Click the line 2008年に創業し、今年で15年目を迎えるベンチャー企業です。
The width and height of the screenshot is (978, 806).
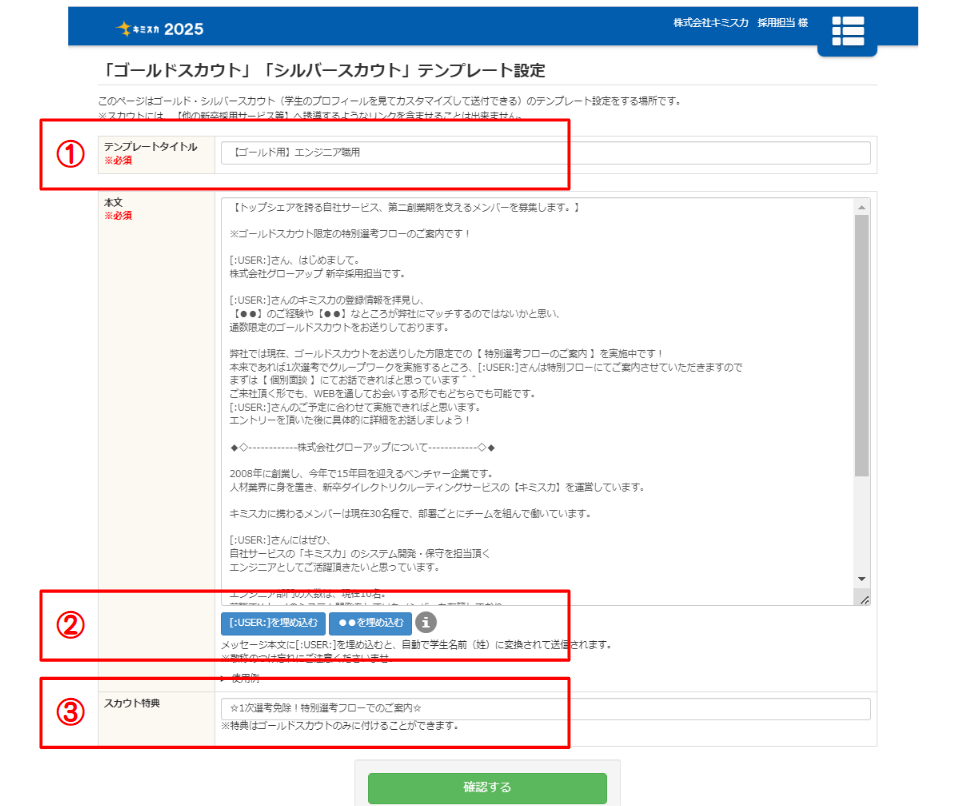361,473
